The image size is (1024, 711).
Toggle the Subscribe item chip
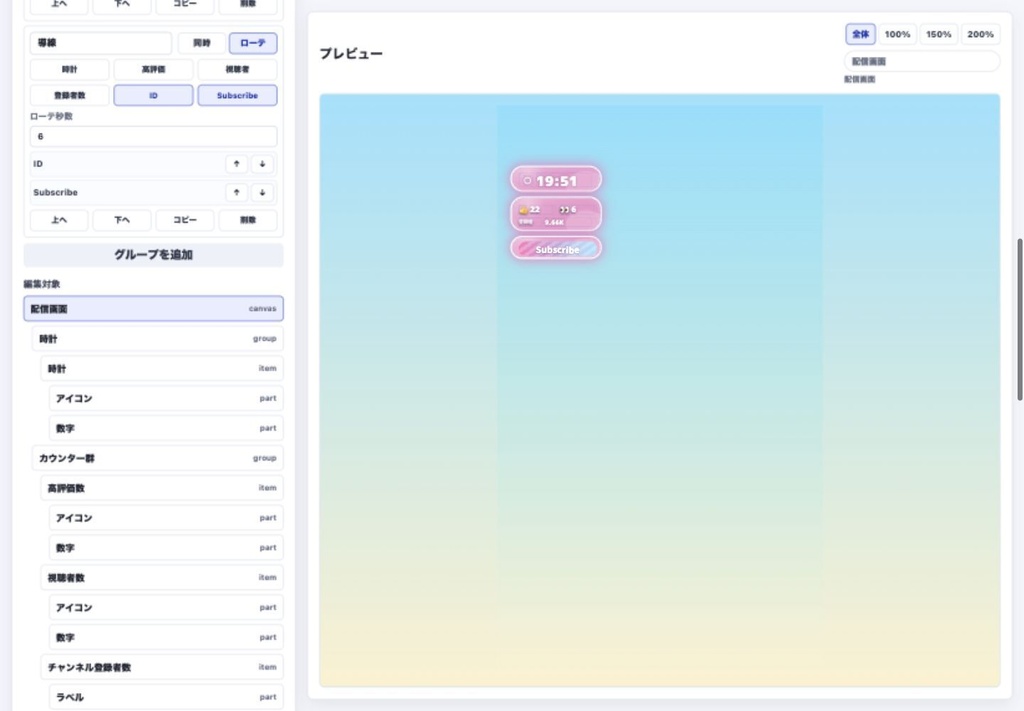[237, 95]
